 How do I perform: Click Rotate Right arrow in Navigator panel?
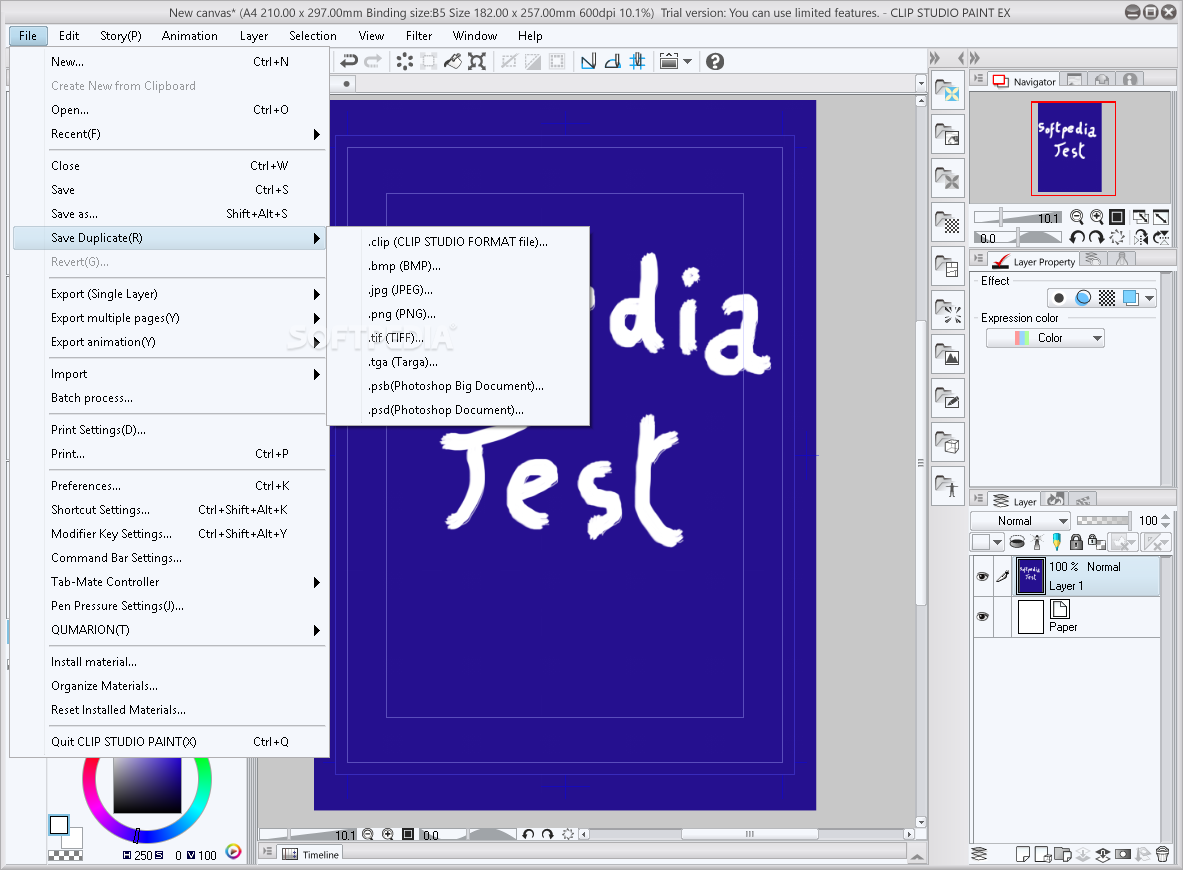(x=1097, y=238)
